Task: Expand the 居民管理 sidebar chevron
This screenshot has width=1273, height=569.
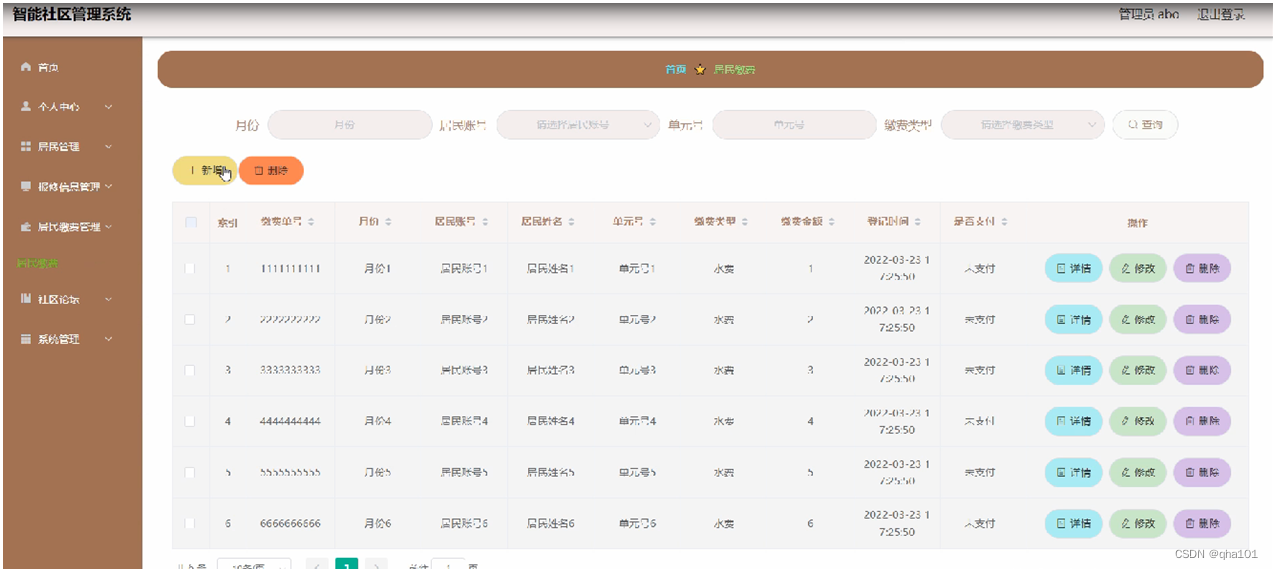Action: pos(108,146)
